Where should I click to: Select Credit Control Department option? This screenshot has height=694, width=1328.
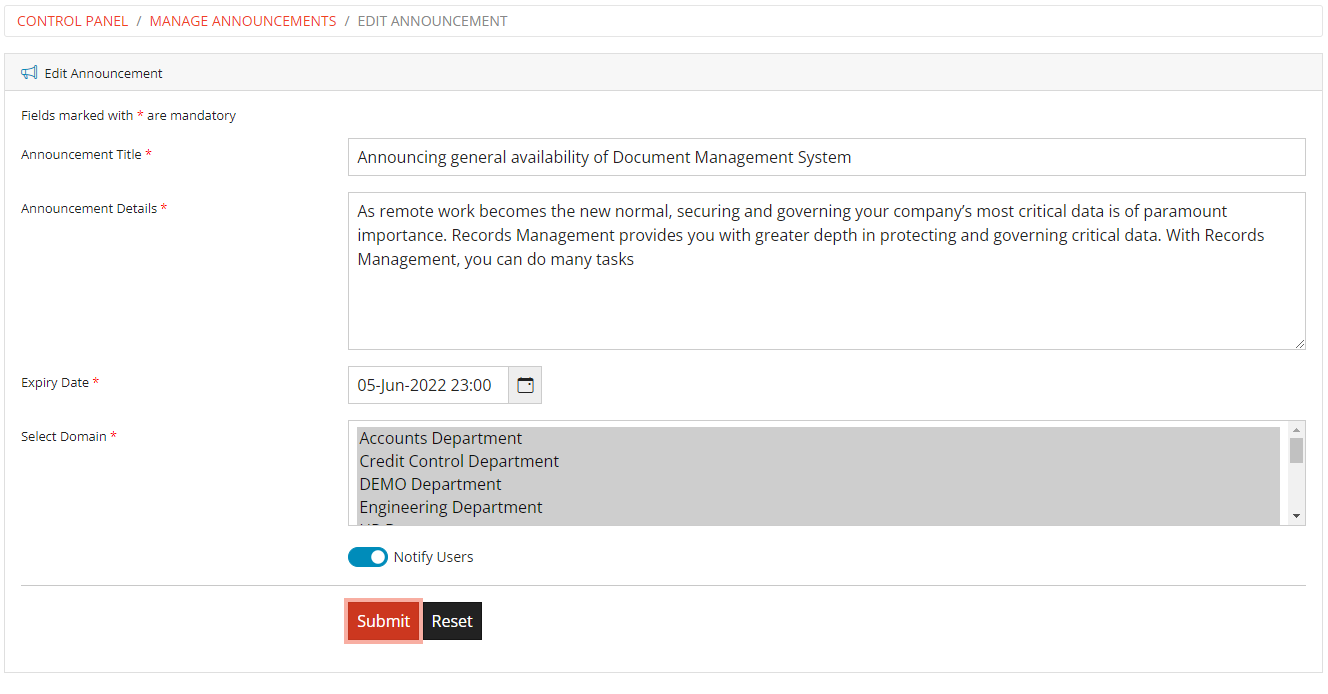pos(459,462)
